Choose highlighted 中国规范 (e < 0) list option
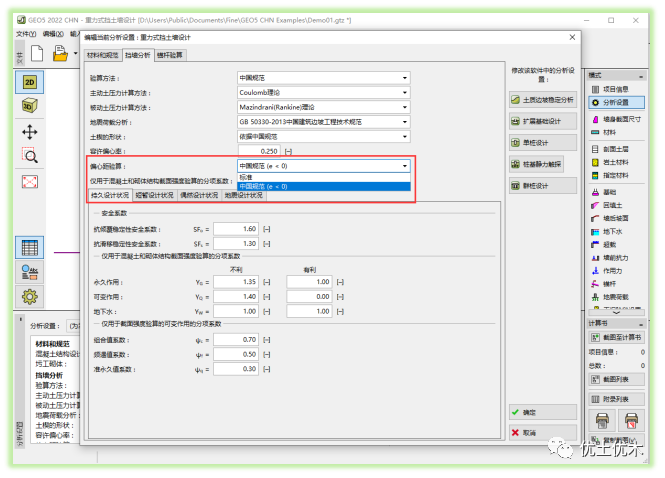The height and width of the screenshot is (478, 665). pyautogui.click(x=324, y=187)
